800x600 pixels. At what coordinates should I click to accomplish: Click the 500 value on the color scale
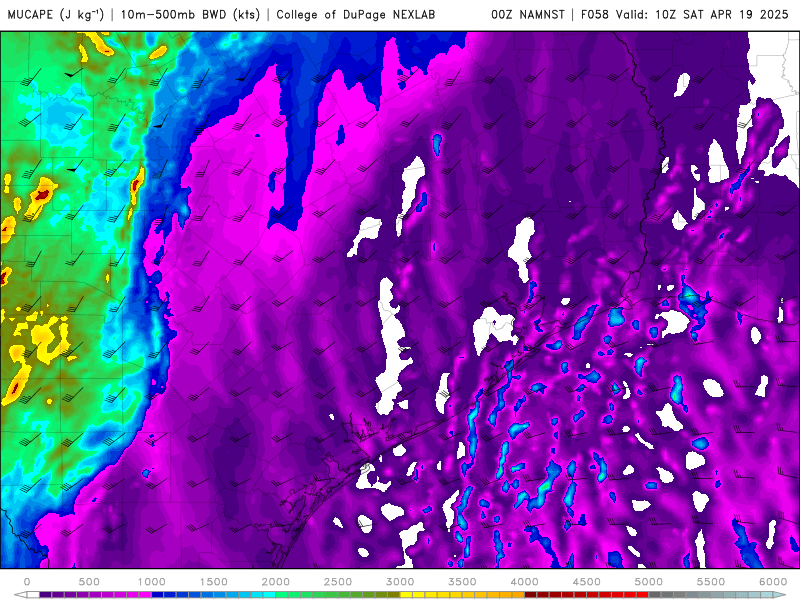coord(89,582)
